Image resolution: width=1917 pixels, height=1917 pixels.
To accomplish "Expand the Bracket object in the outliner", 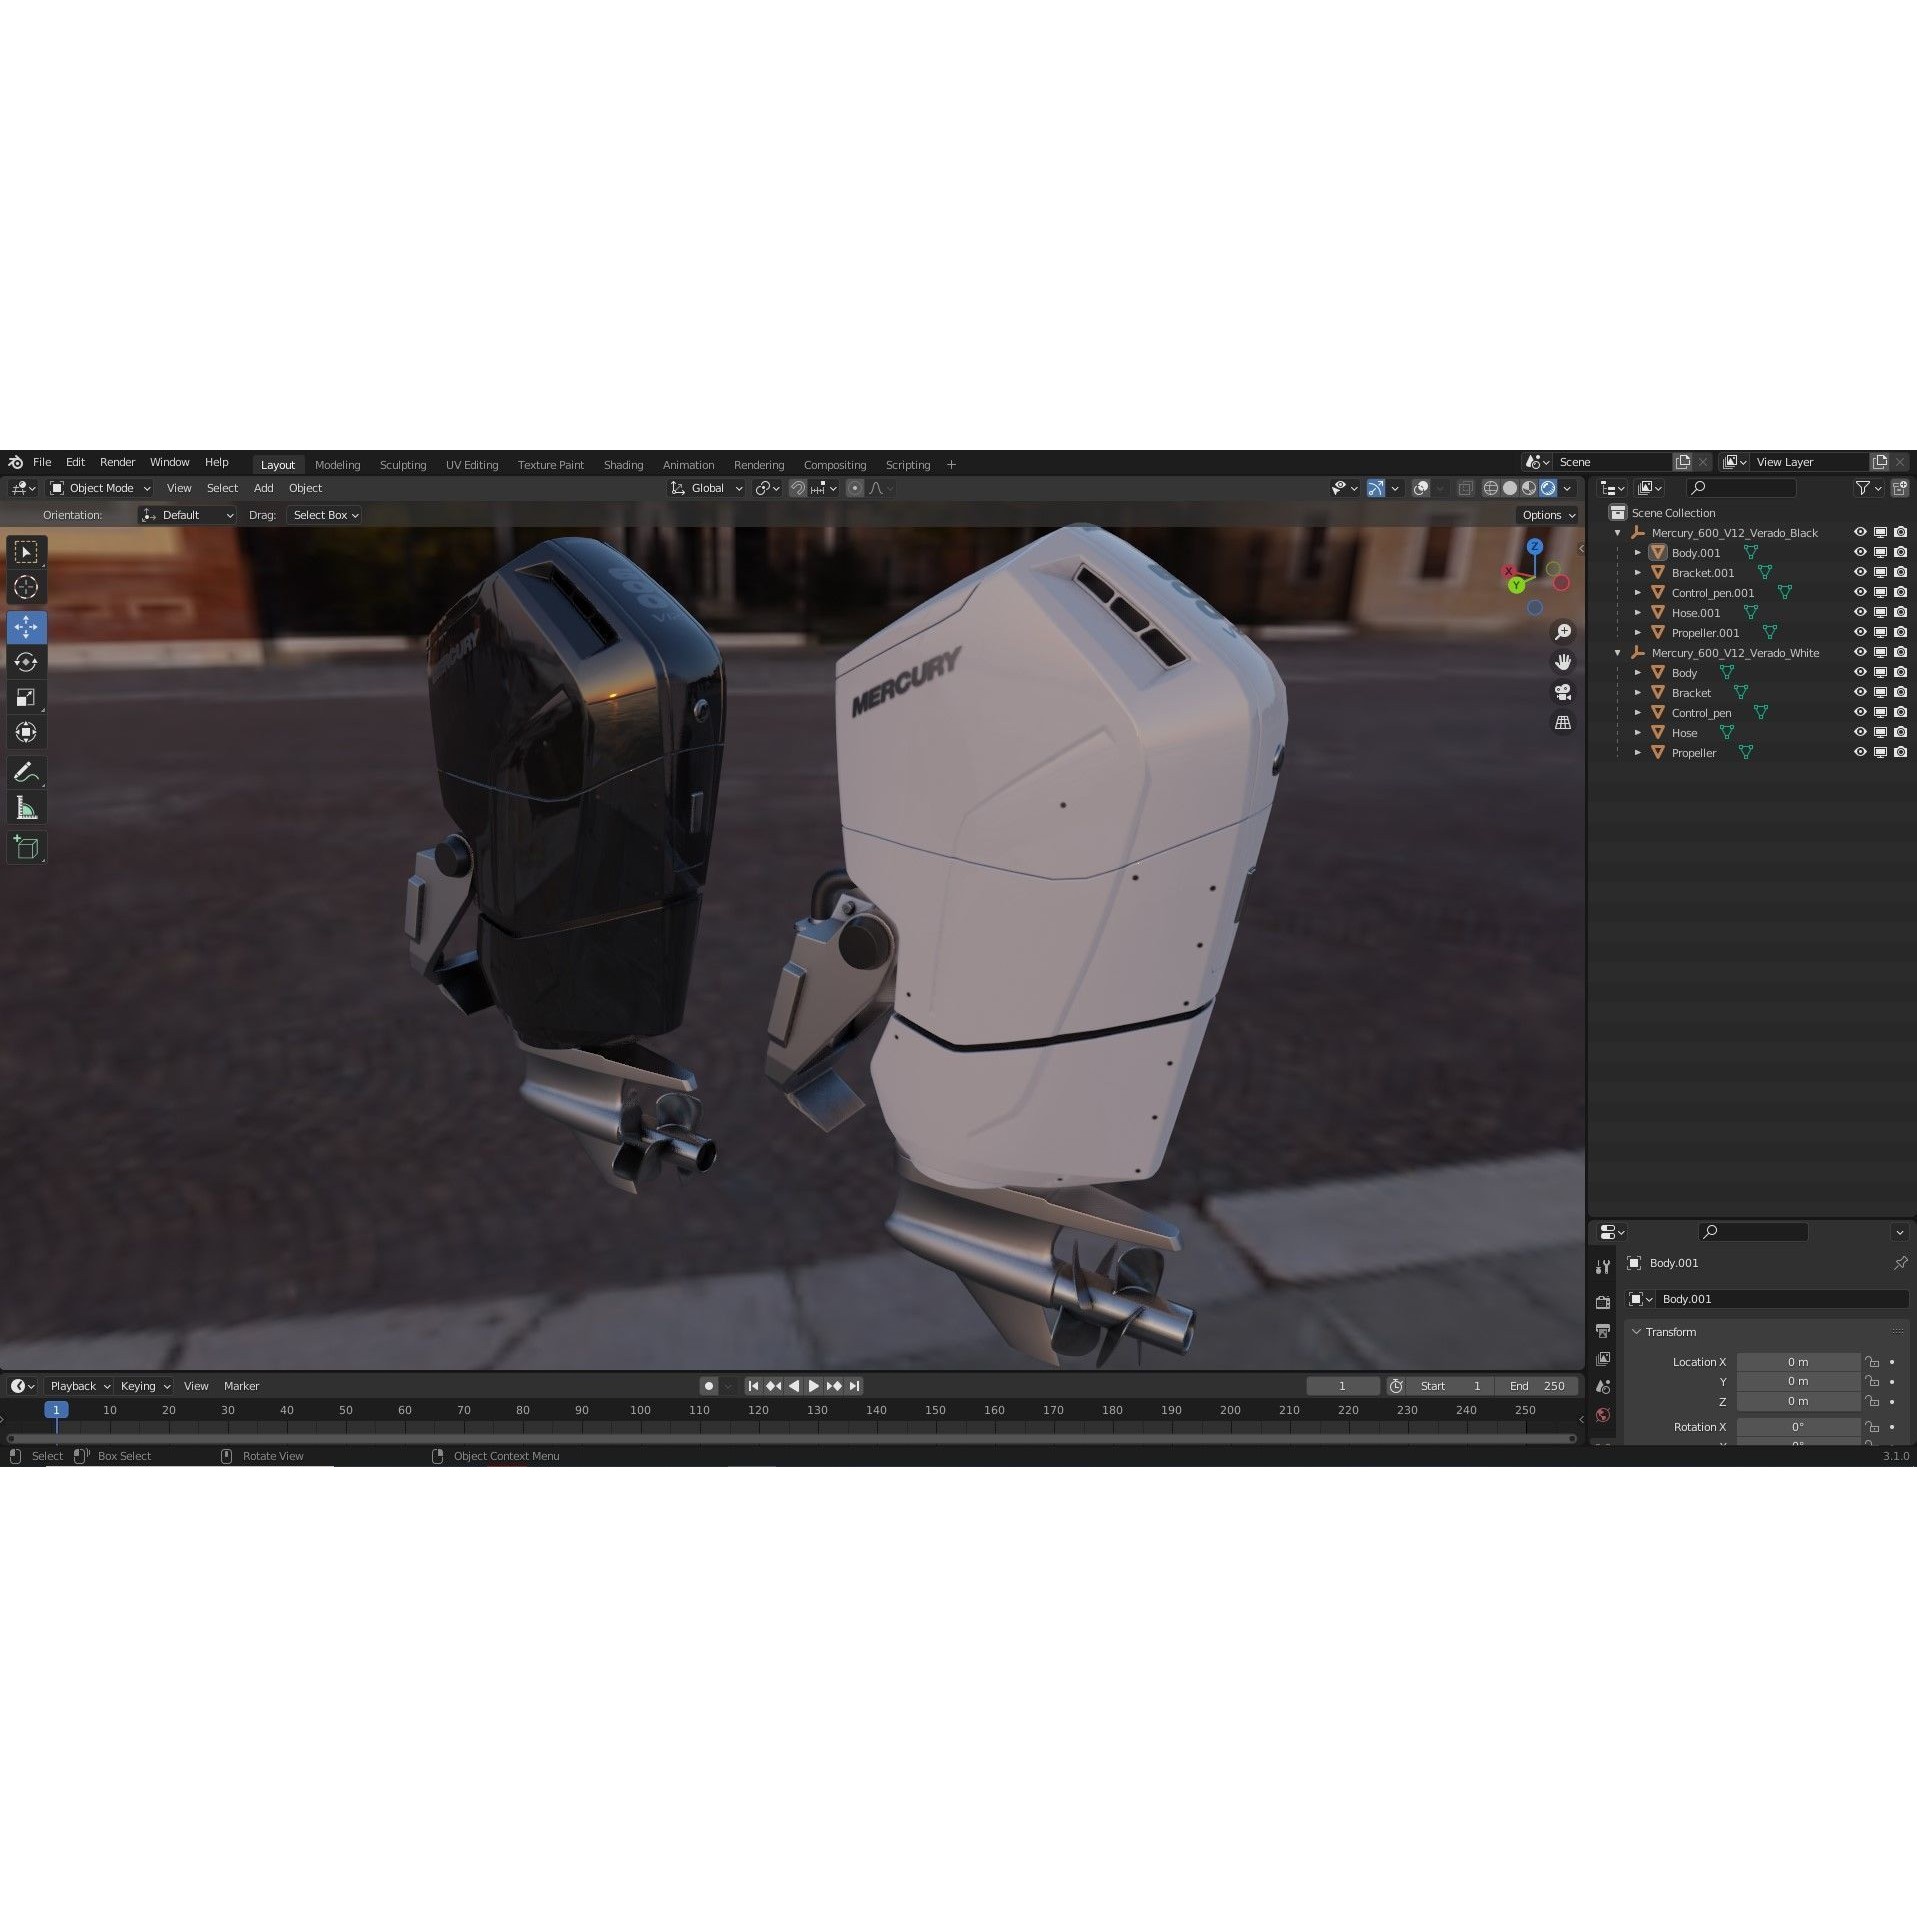I will pyautogui.click(x=1637, y=692).
